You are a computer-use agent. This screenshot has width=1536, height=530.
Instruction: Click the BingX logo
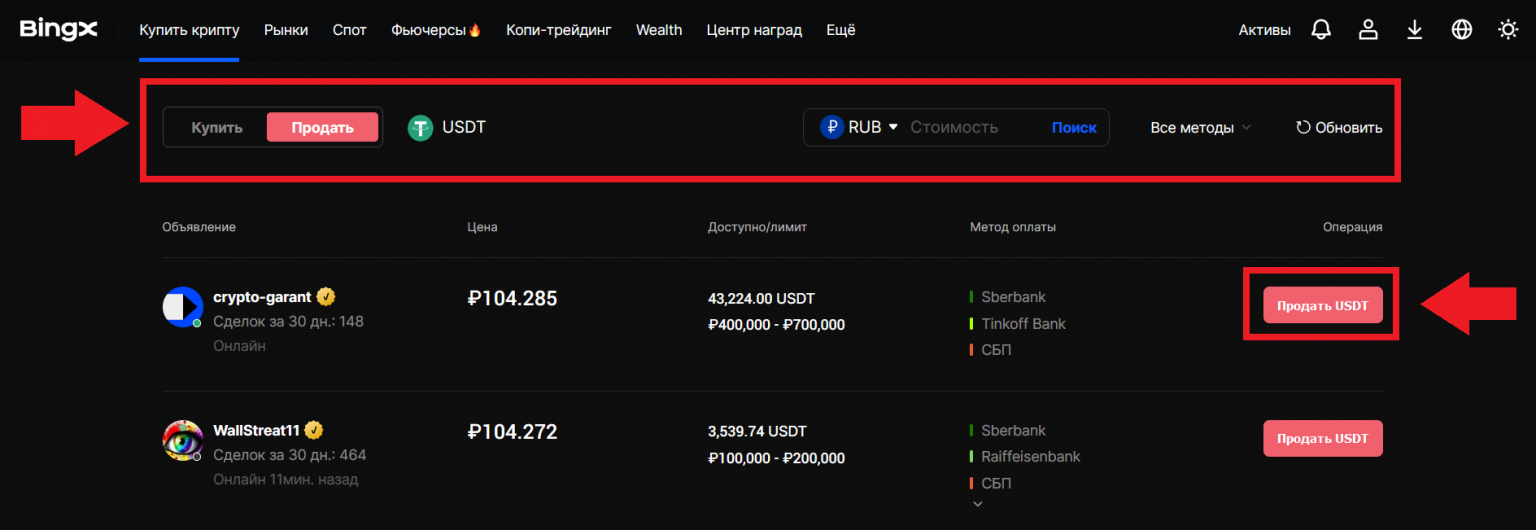(59, 30)
